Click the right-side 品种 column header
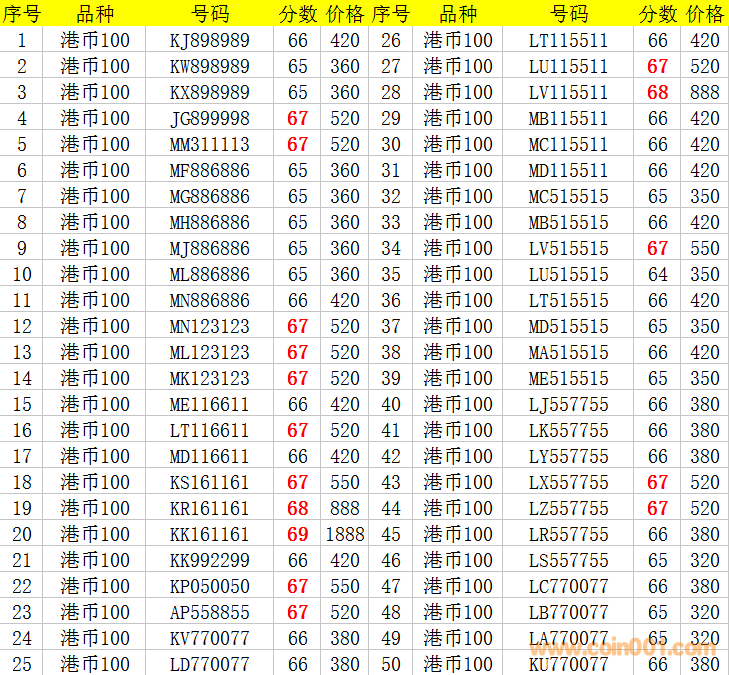Screen dimensions: 729x675 click(x=458, y=14)
